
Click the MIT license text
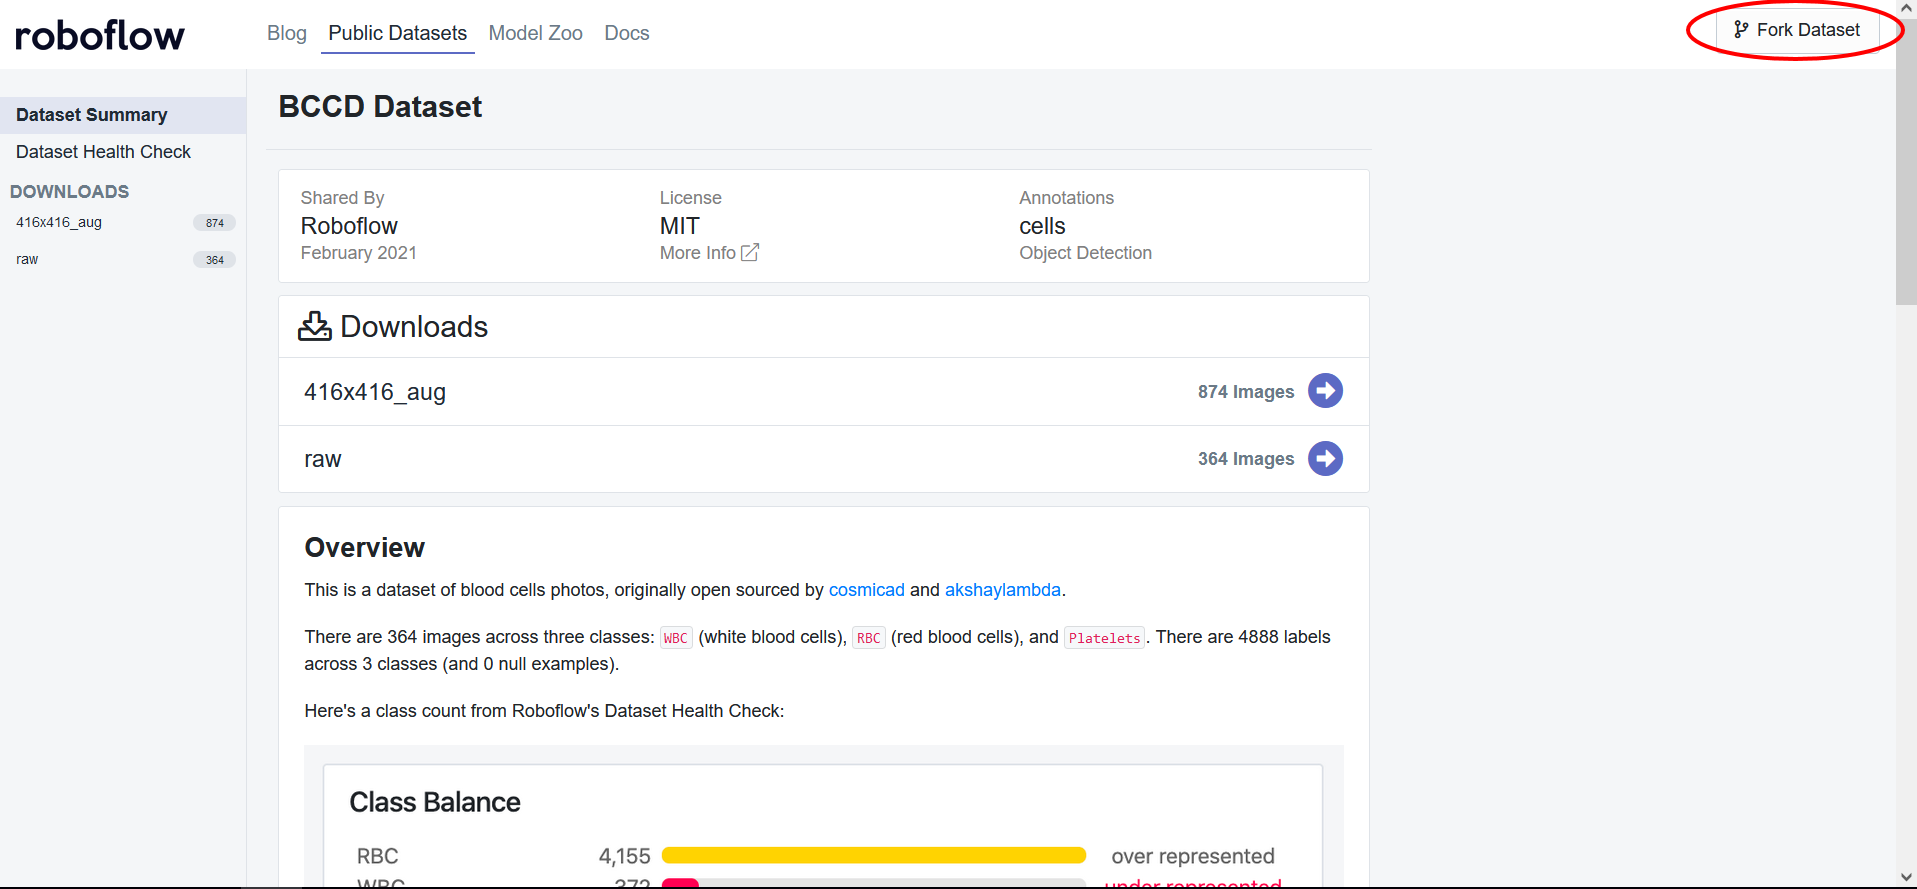click(x=680, y=226)
